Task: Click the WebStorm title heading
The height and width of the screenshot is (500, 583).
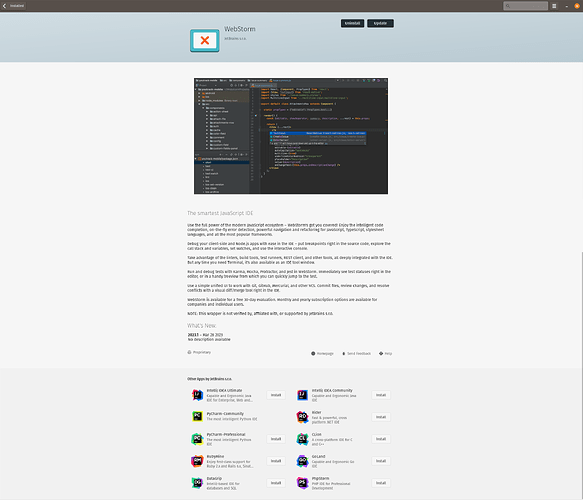Action: (x=239, y=29)
